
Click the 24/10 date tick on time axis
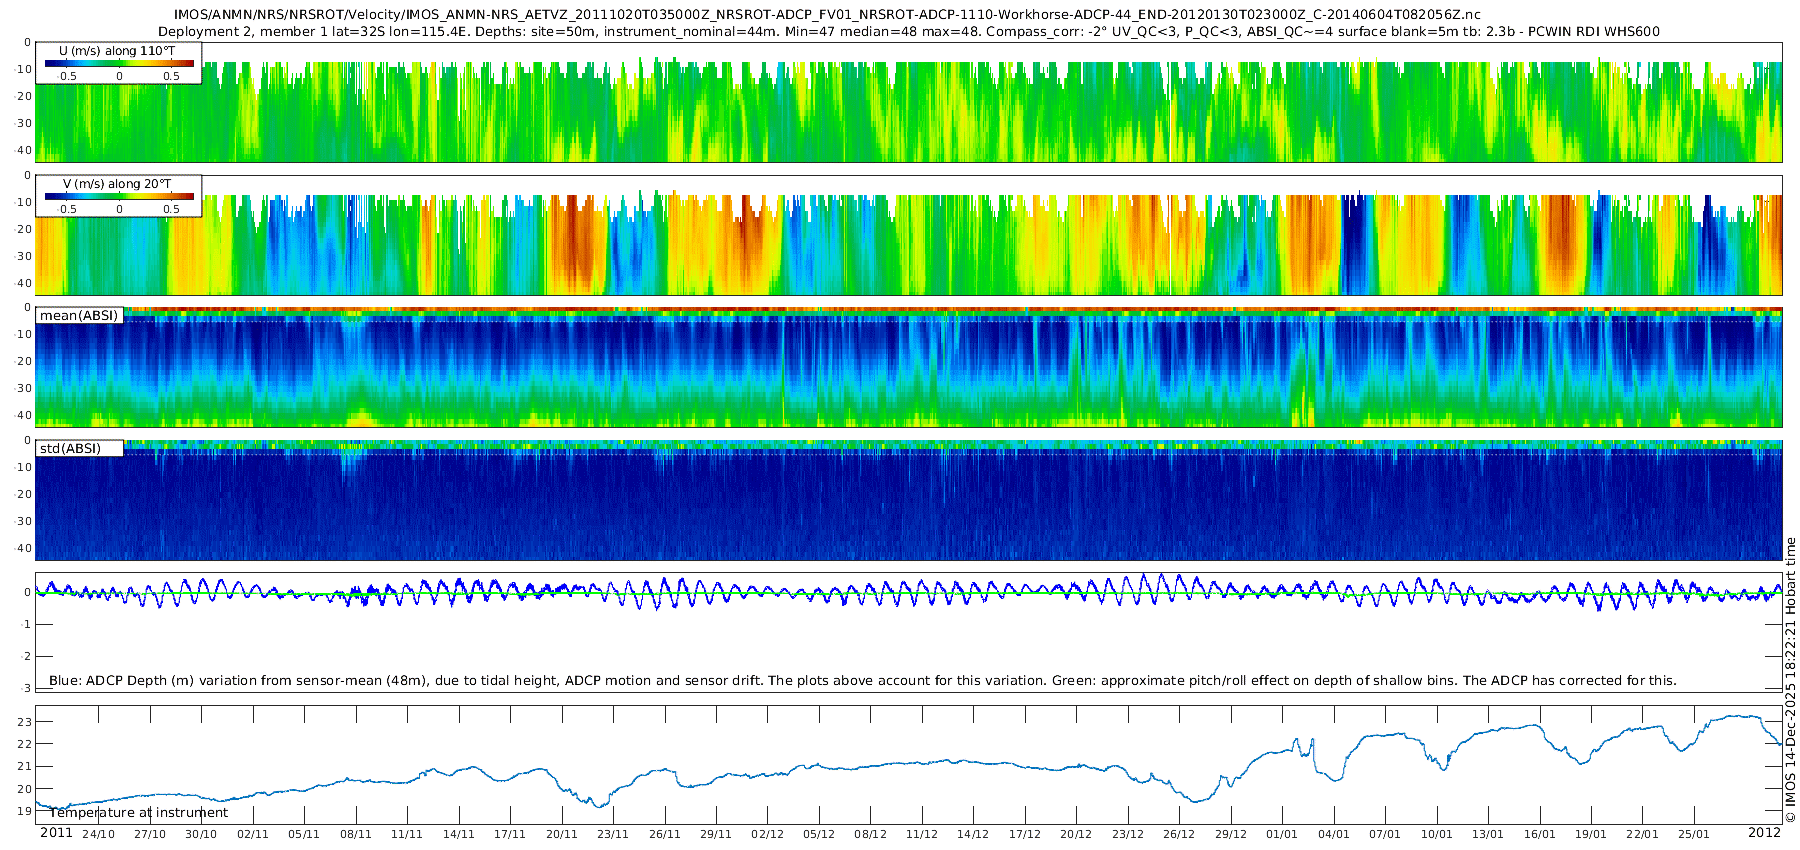point(98,834)
